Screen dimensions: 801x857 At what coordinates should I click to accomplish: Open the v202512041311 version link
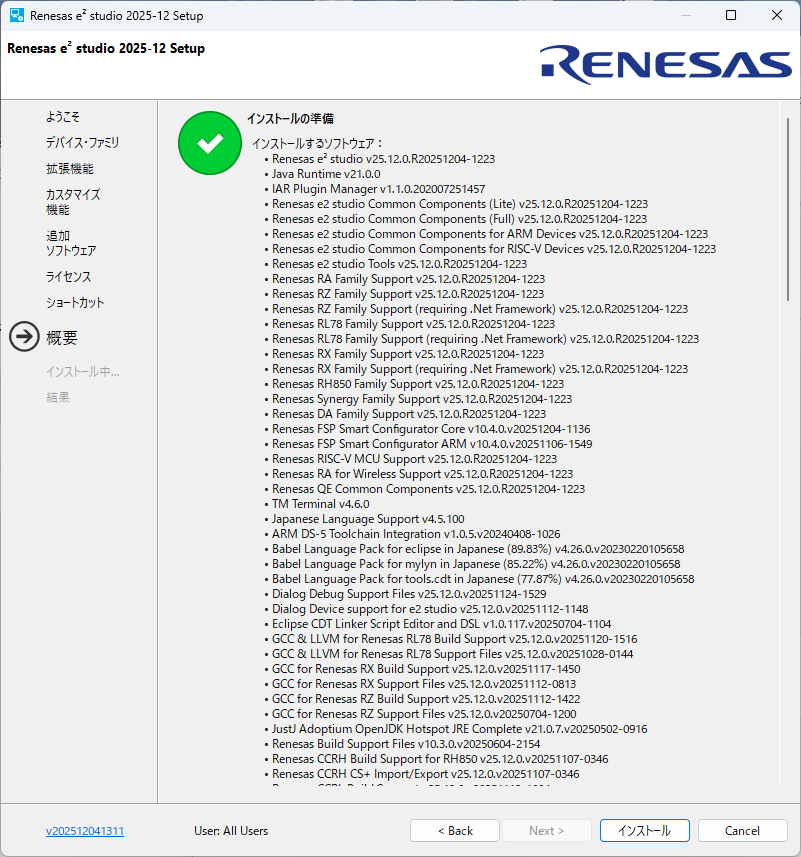point(85,831)
